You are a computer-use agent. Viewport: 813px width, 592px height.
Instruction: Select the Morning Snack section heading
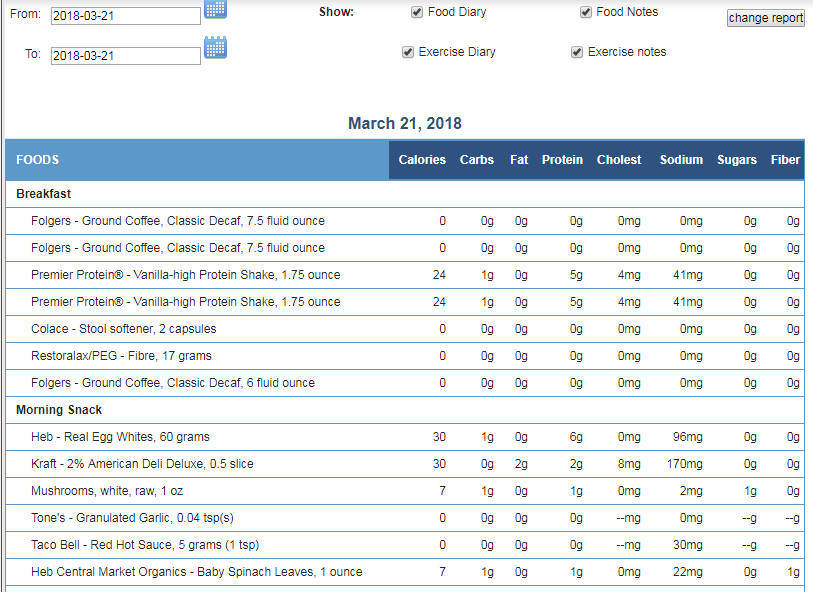pyautogui.click(x=59, y=410)
